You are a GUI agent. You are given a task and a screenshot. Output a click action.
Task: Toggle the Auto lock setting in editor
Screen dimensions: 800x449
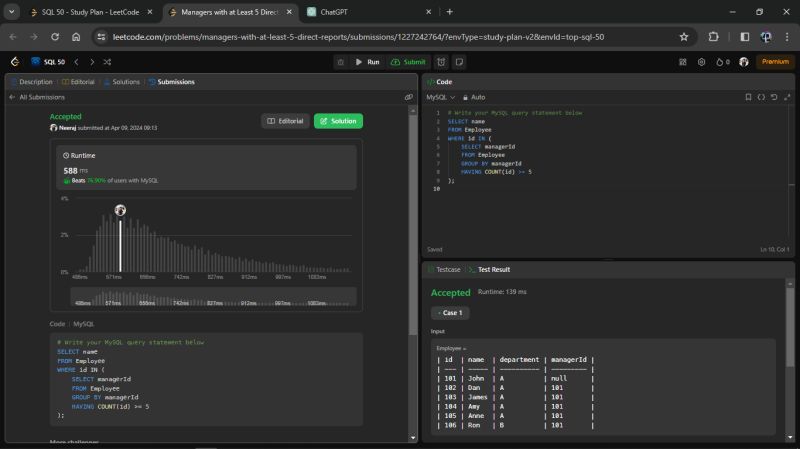pyautogui.click(x=474, y=97)
